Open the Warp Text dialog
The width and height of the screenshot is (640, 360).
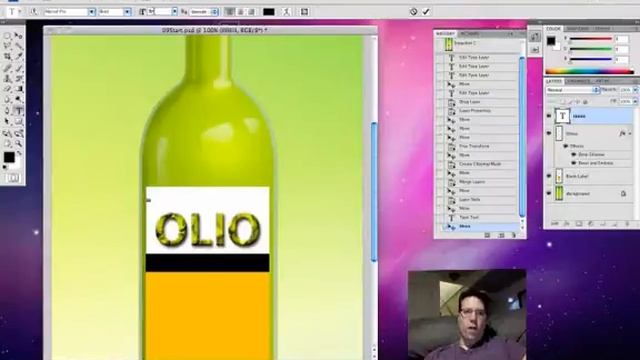coord(287,12)
